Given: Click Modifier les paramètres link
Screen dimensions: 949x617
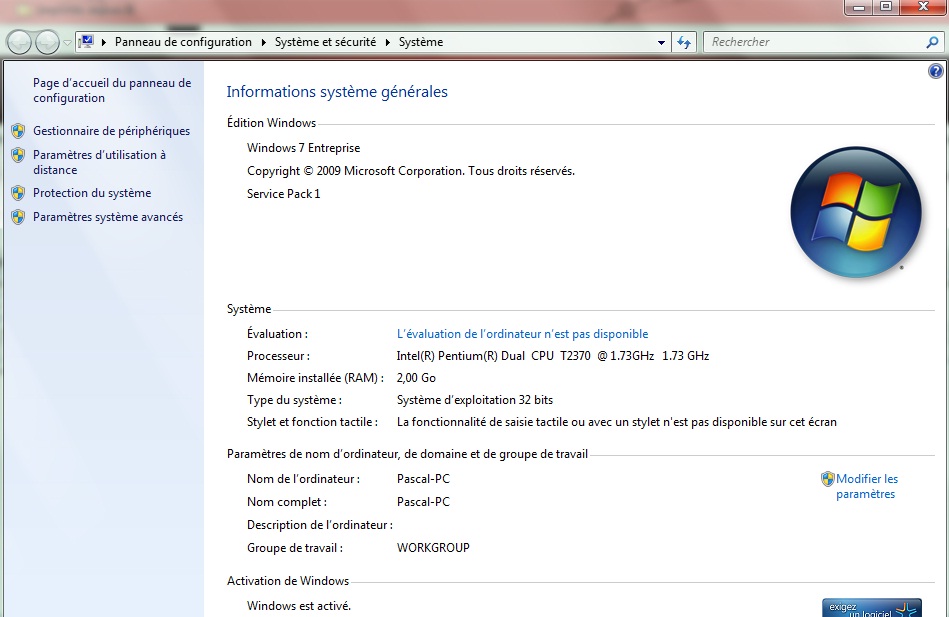Looking at the screenshot, I should 867,486.
